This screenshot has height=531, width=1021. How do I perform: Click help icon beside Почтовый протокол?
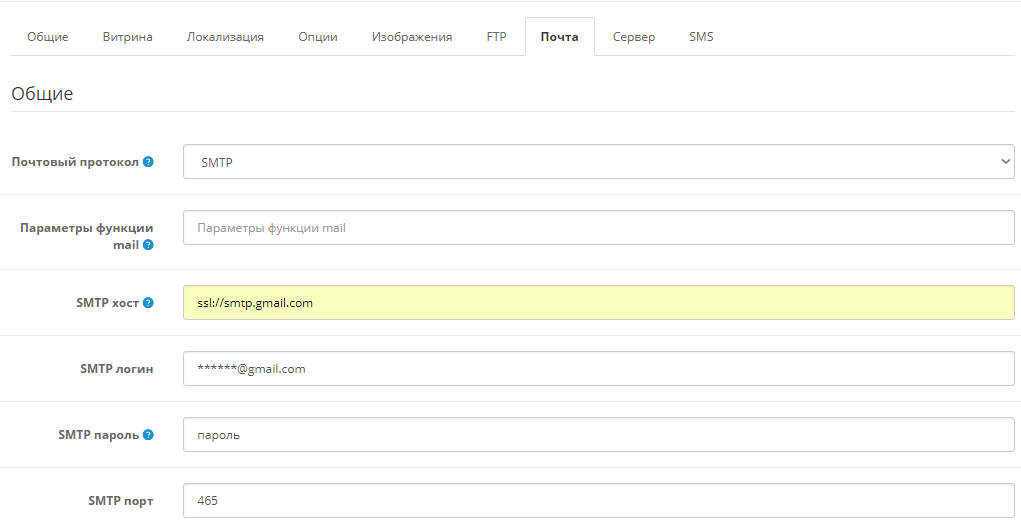coord(148,162)
